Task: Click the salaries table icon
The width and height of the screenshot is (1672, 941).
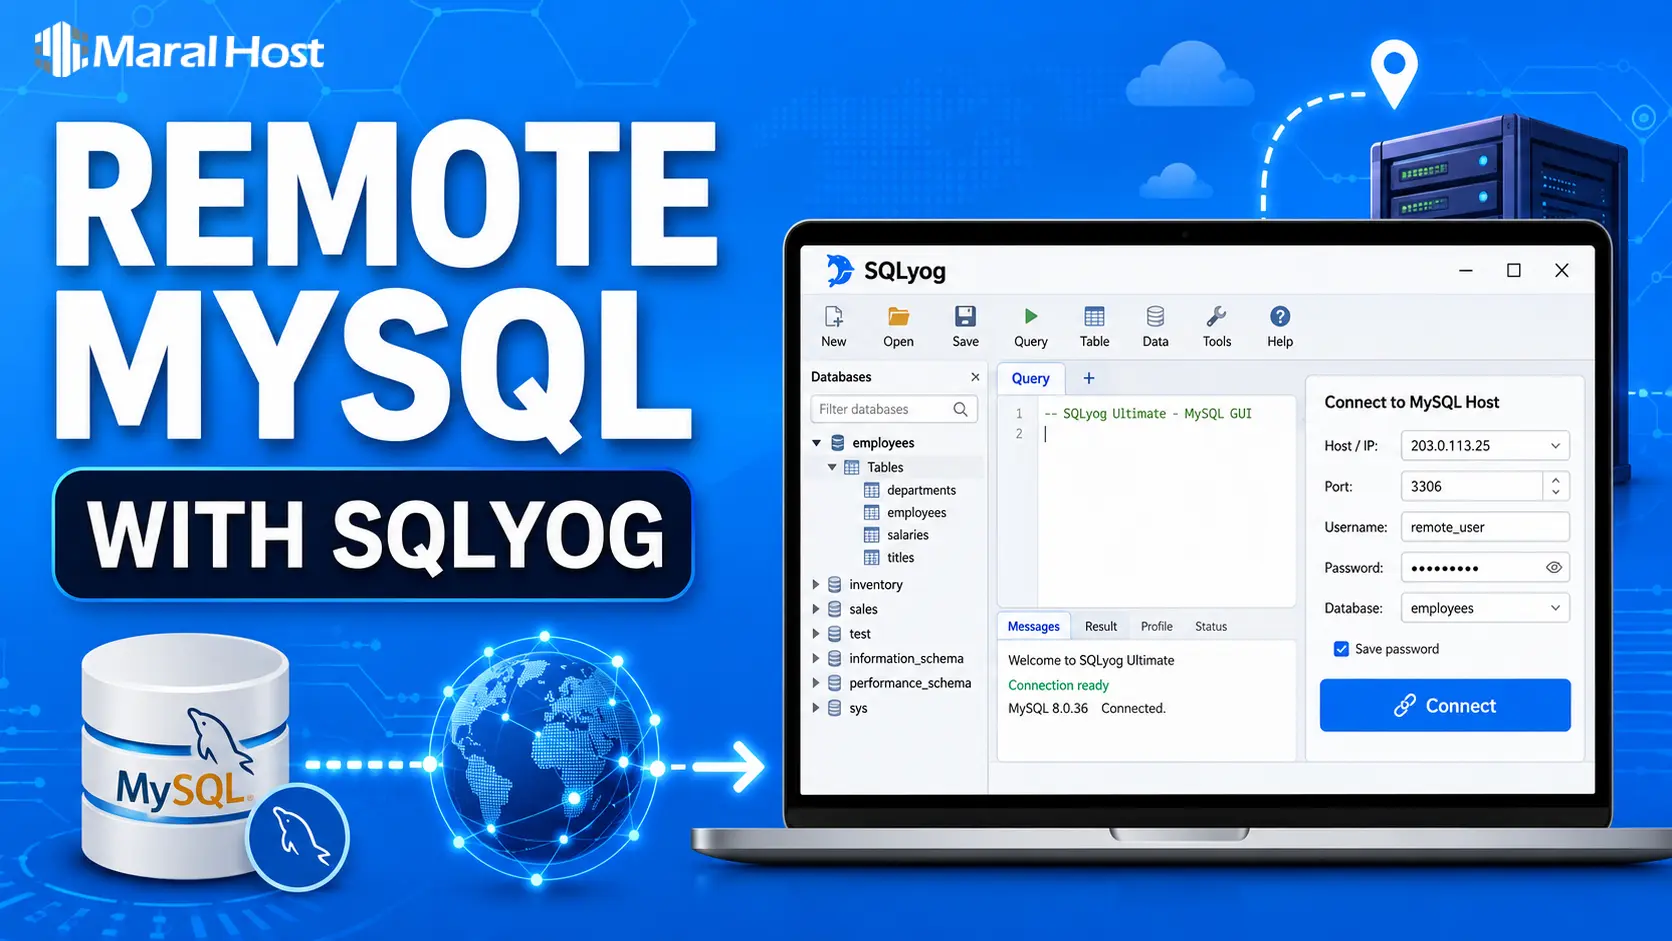Action: pos(872,535)
